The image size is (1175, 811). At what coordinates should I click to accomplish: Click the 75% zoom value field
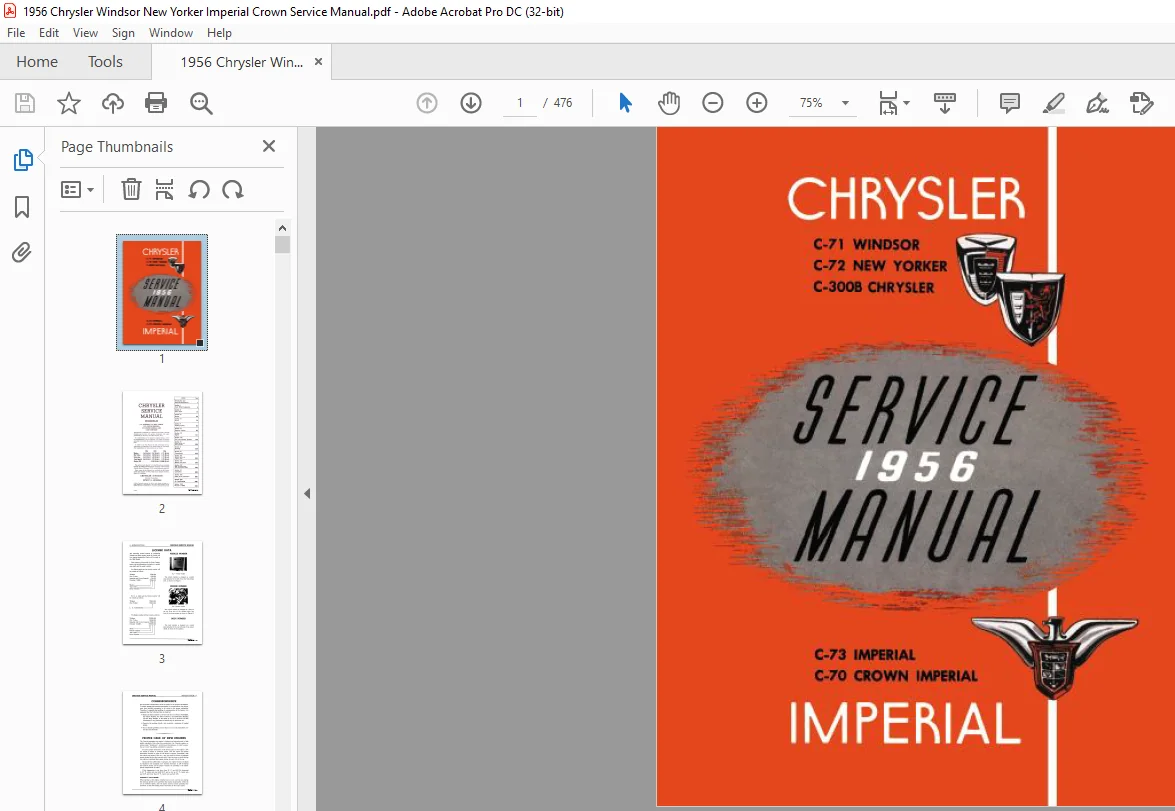click(811, 103)
